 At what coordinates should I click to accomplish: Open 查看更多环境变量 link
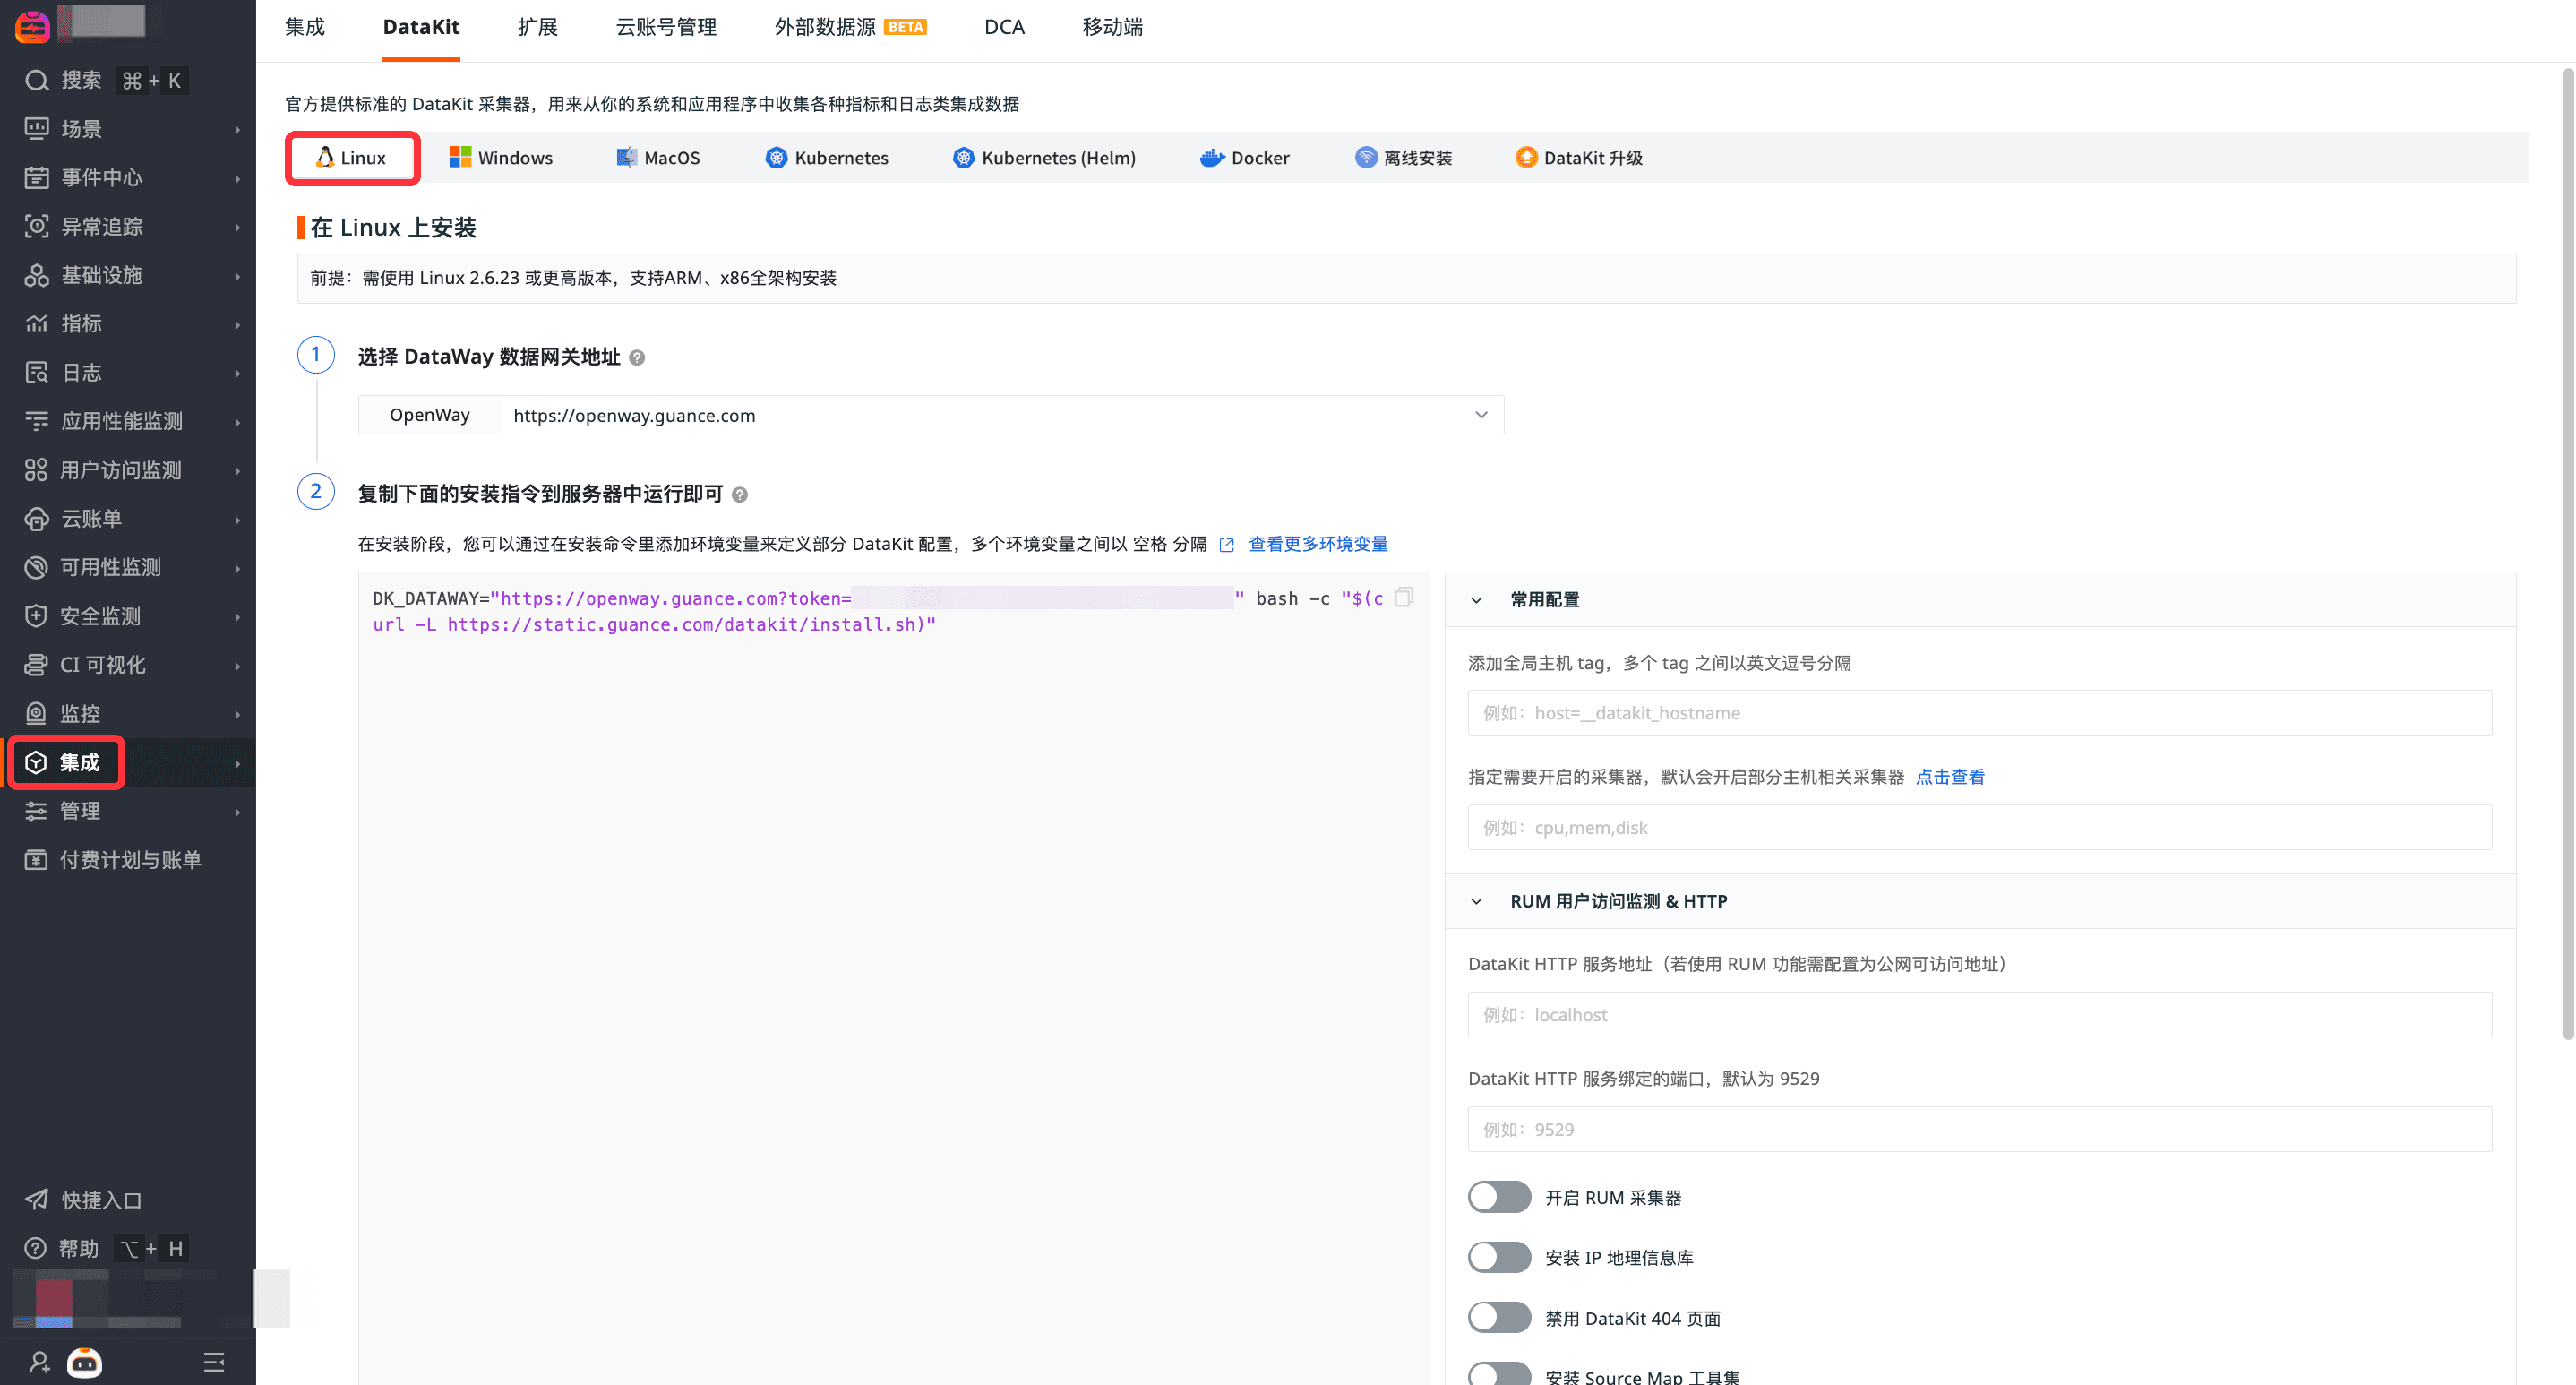point(1317,544)
